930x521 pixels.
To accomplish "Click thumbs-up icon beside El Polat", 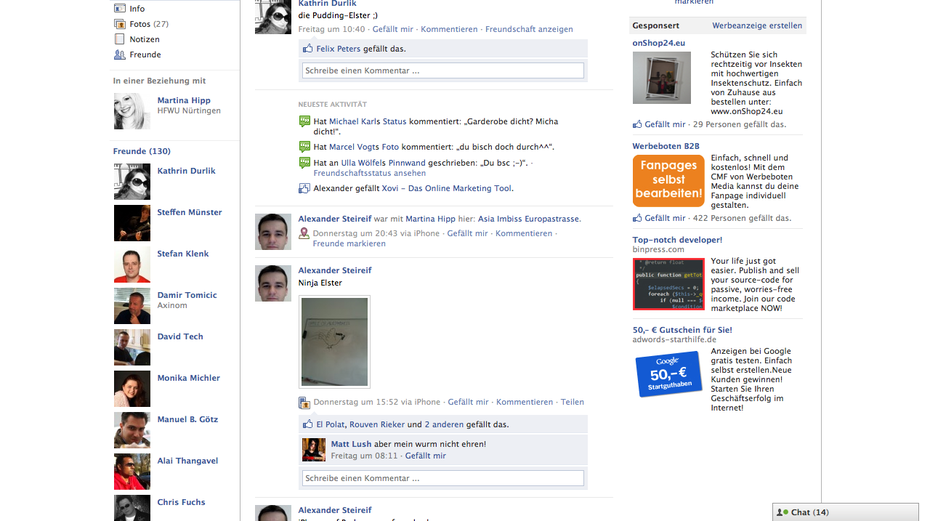I will 308,424.
